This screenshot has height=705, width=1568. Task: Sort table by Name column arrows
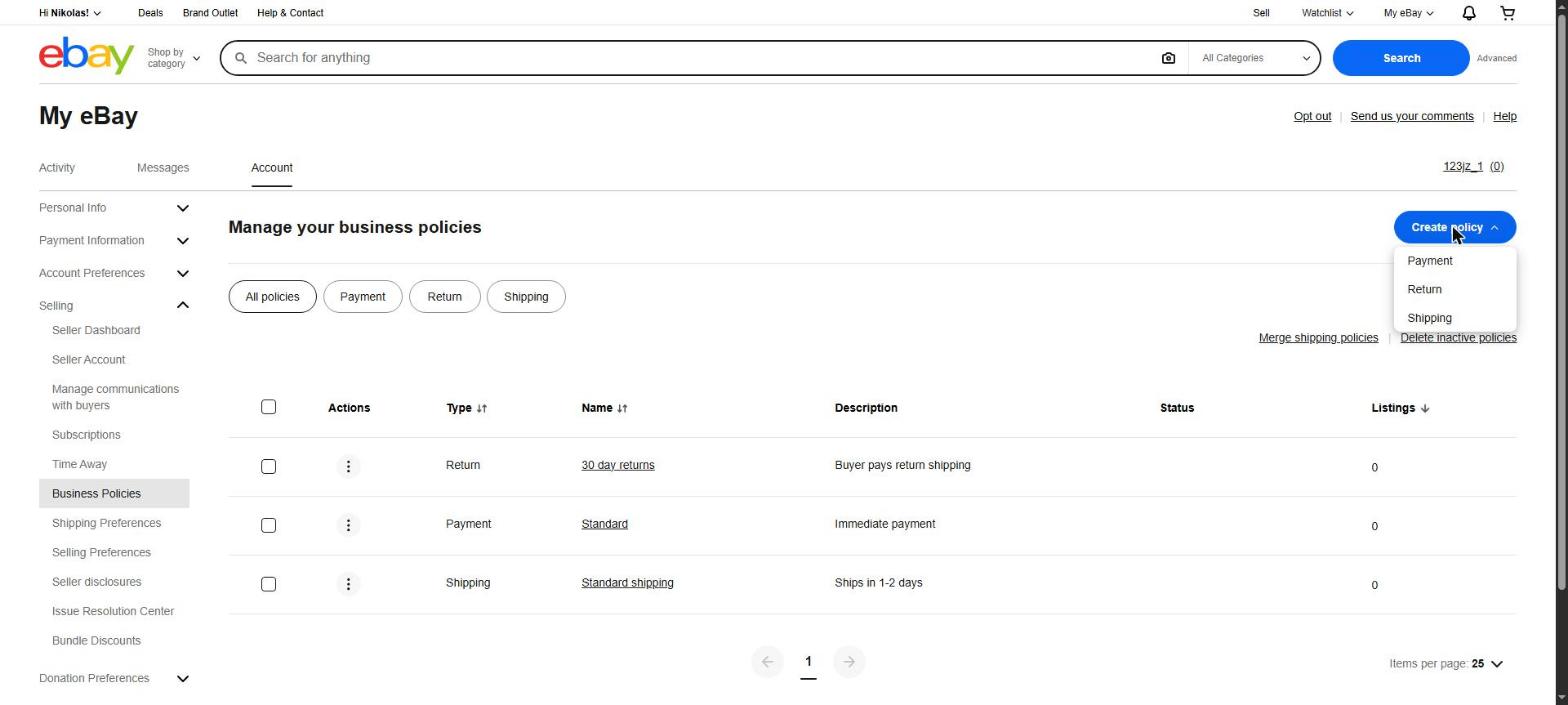tap(622, 408)
